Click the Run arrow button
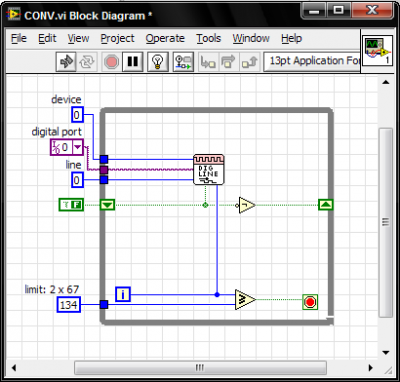This screenshot has width=400, height=382. coord(66,62)
